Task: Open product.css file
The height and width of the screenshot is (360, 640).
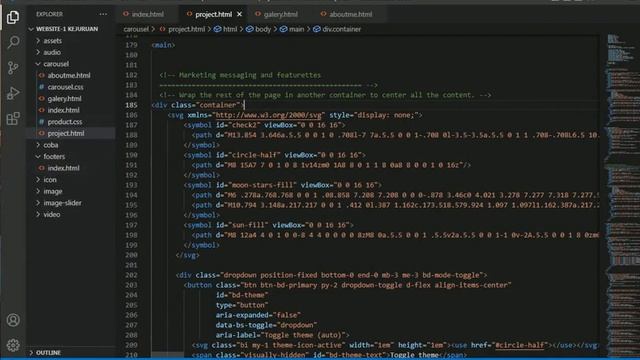Action: click(64, 122)
